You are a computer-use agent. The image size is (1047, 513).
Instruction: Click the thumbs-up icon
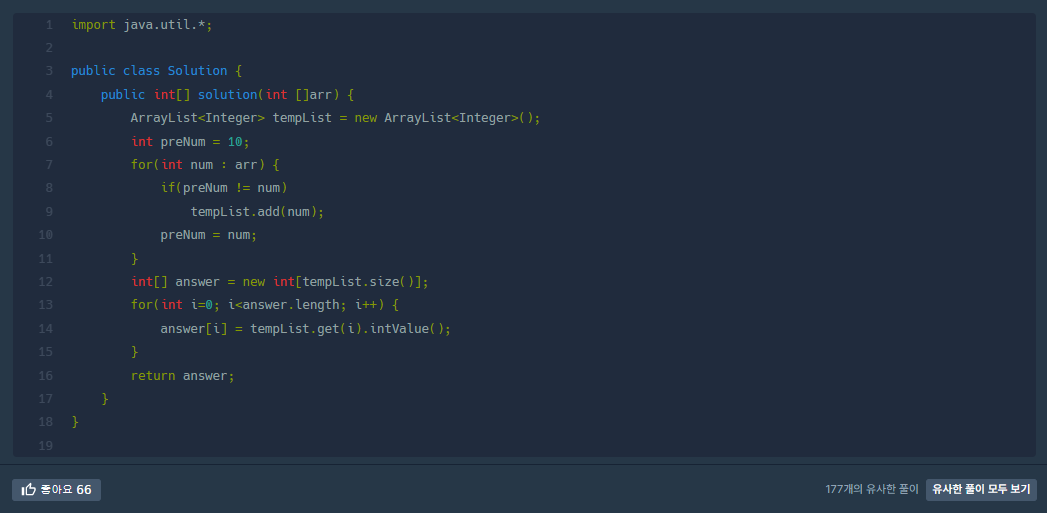pyautogui.click(x=29, y=490)
